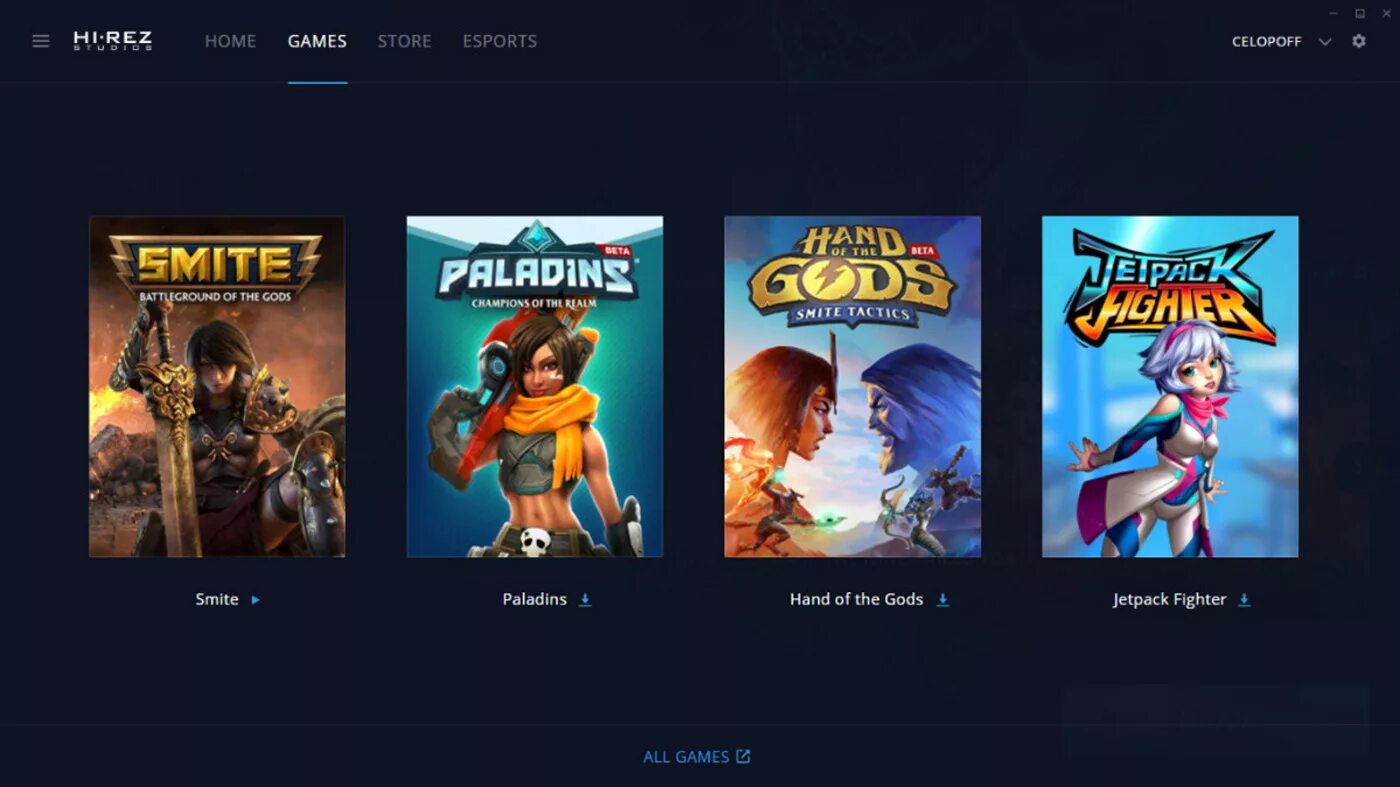Maximize the launcher window
This screenshot has height=787, width=1400.
click(x=1360, y=13)
